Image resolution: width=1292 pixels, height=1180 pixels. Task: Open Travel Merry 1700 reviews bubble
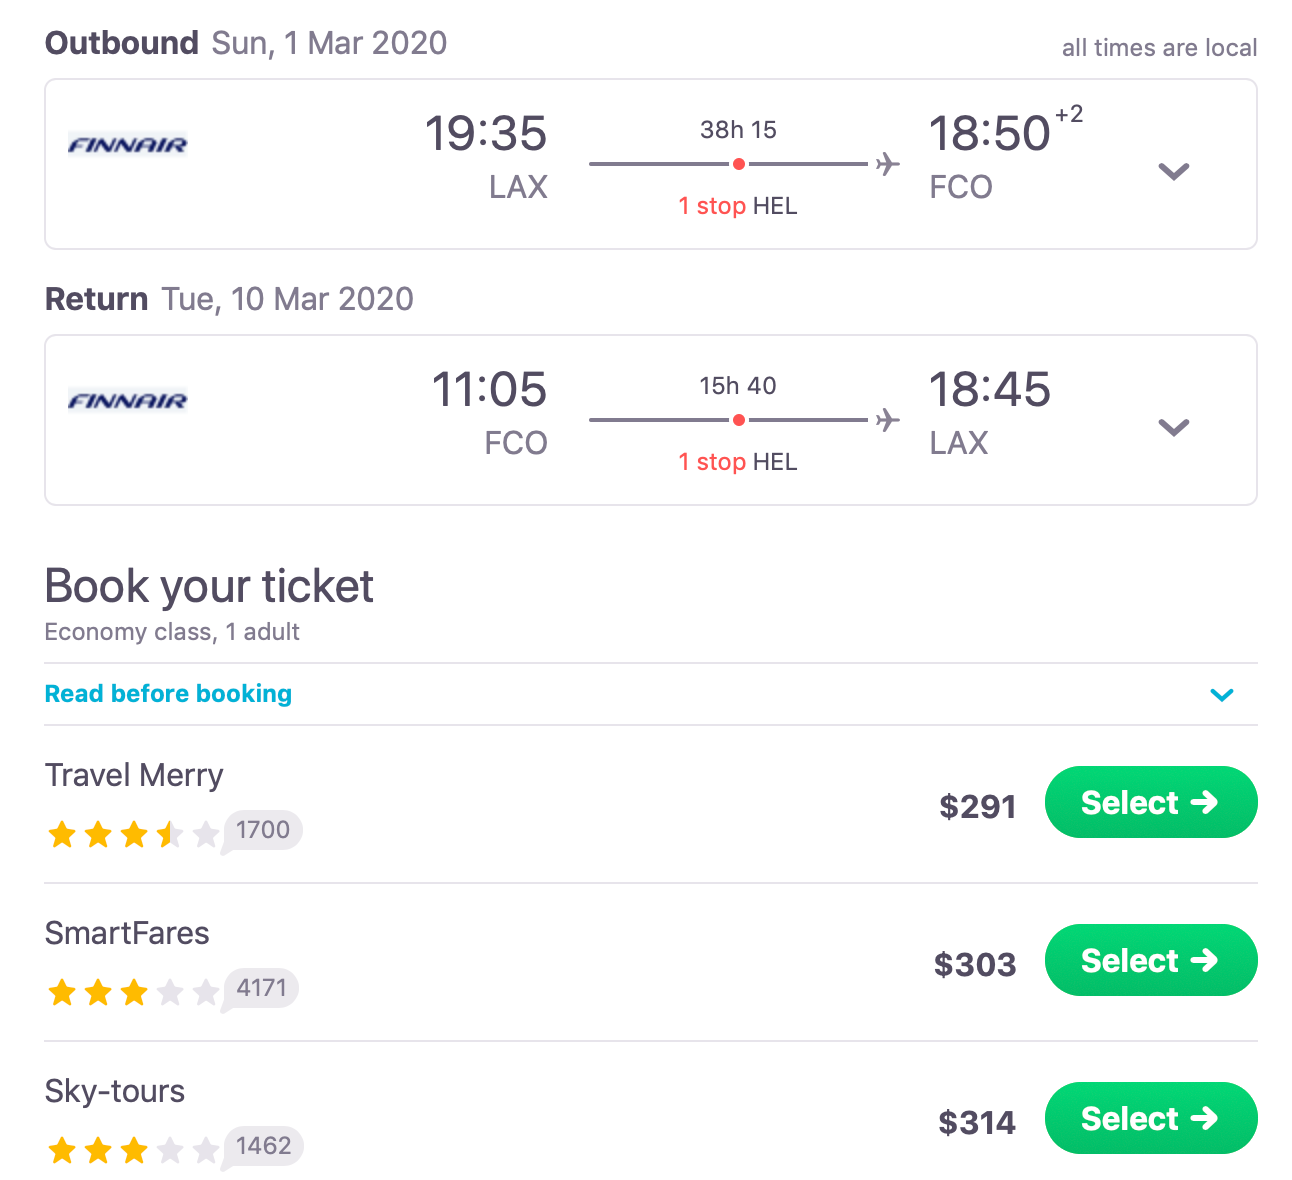262,831
